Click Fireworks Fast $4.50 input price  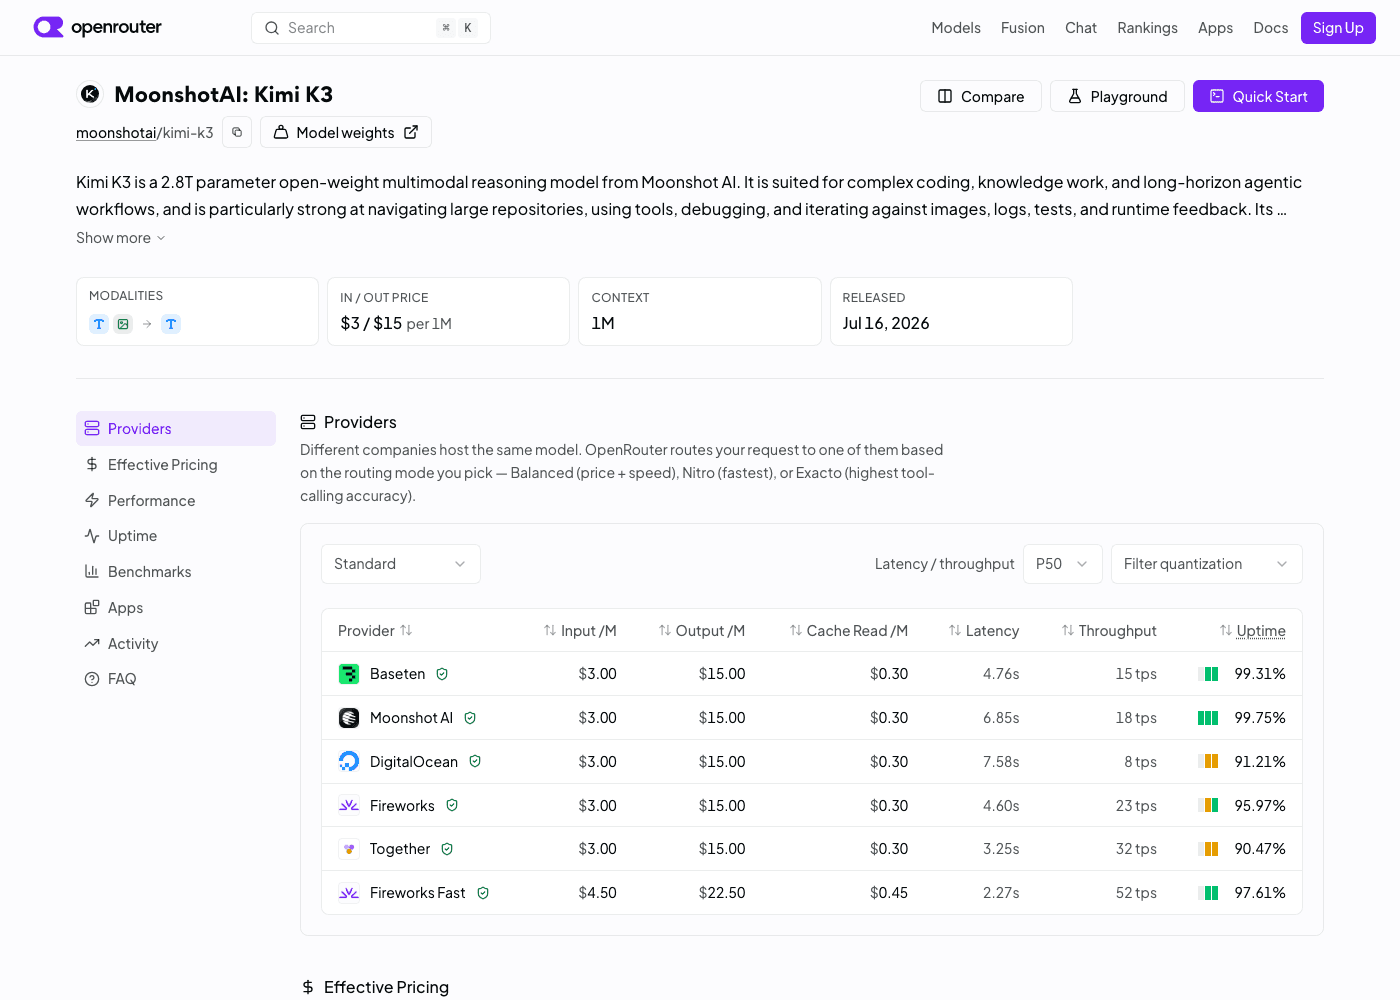(x=597, y=893)
